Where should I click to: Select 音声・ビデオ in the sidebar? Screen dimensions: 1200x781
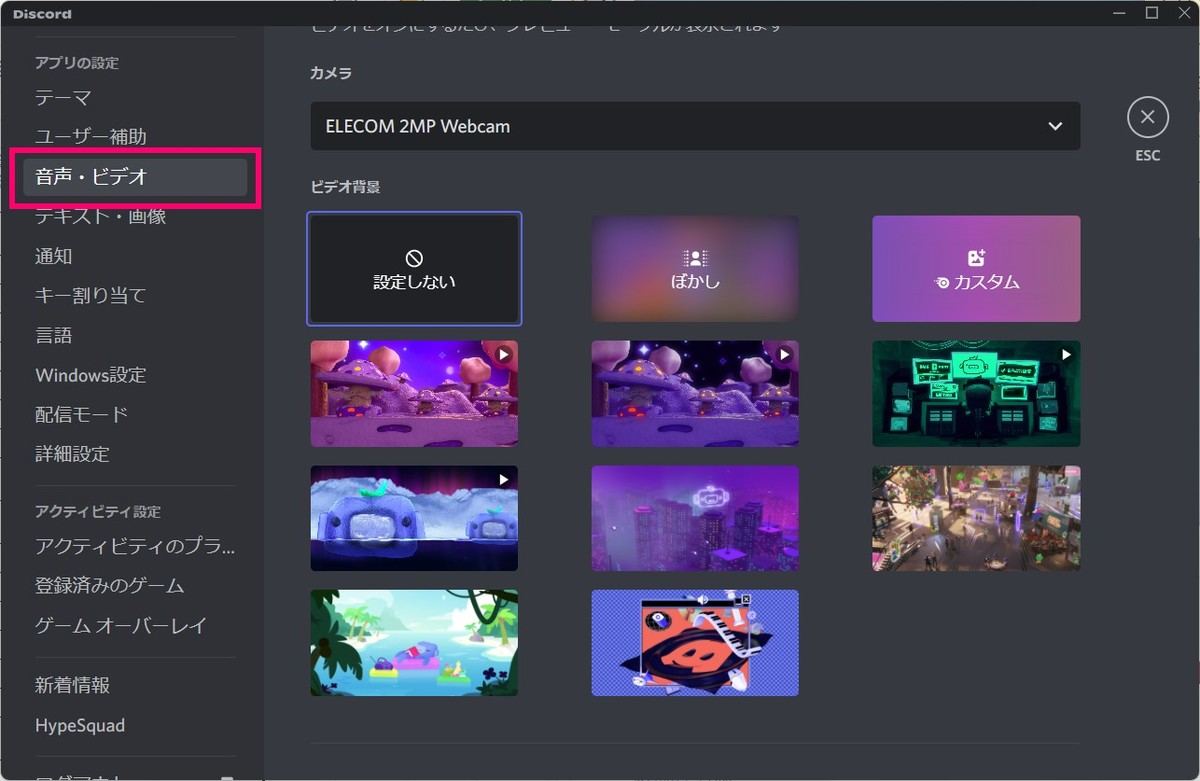(x=135, y=177)
